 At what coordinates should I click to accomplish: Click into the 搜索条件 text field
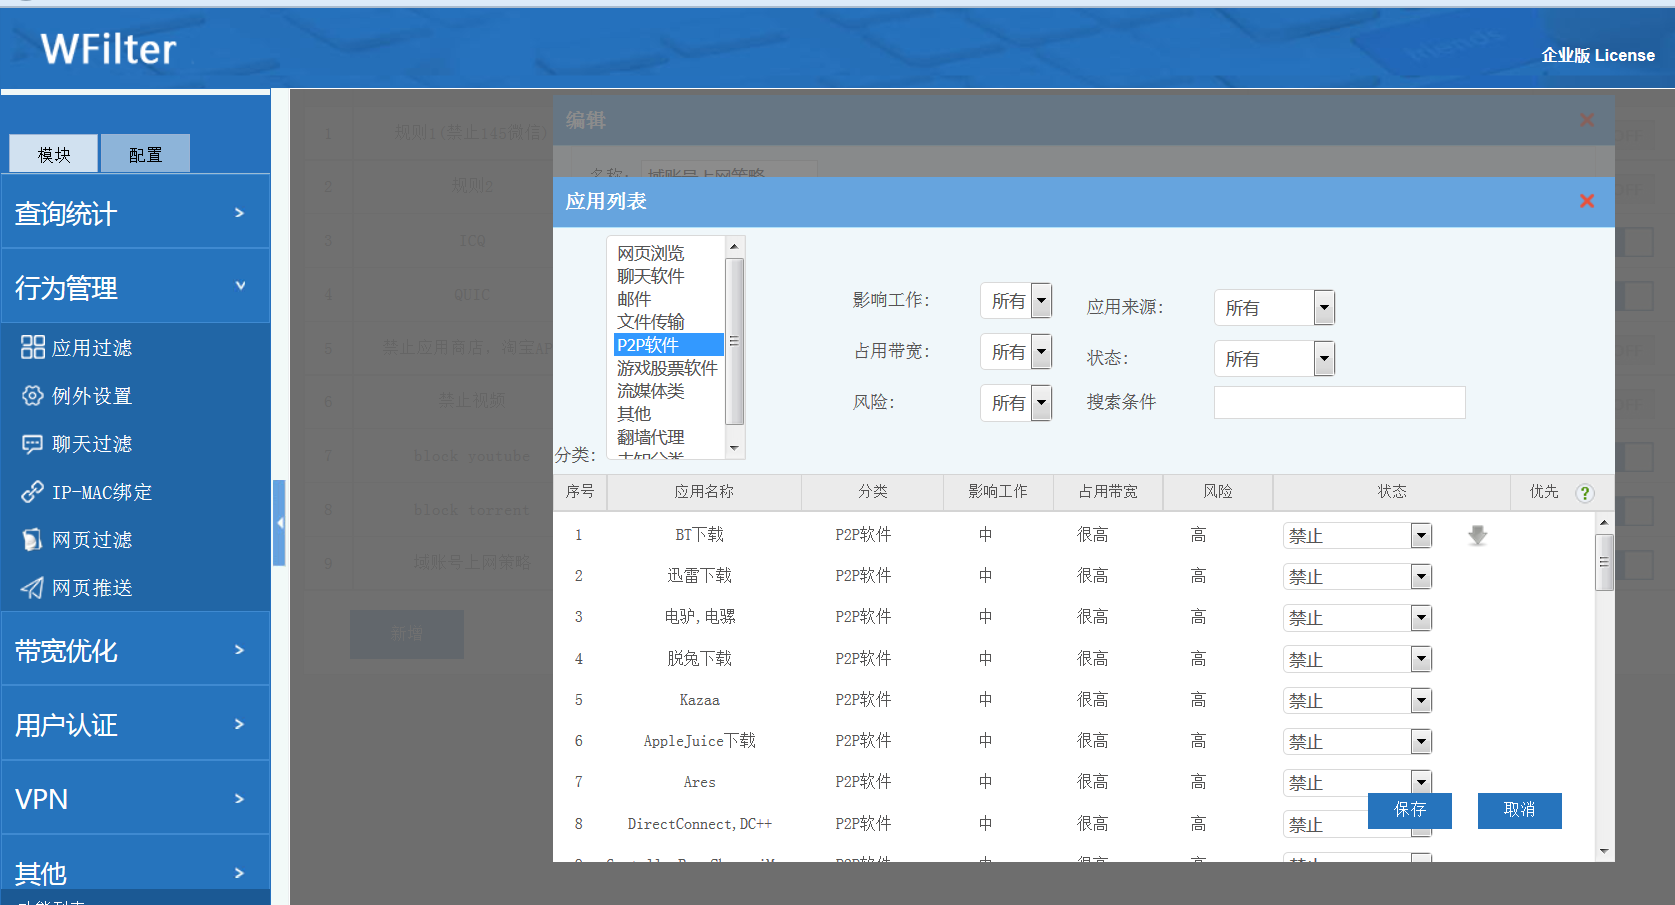pos(1339,402)
